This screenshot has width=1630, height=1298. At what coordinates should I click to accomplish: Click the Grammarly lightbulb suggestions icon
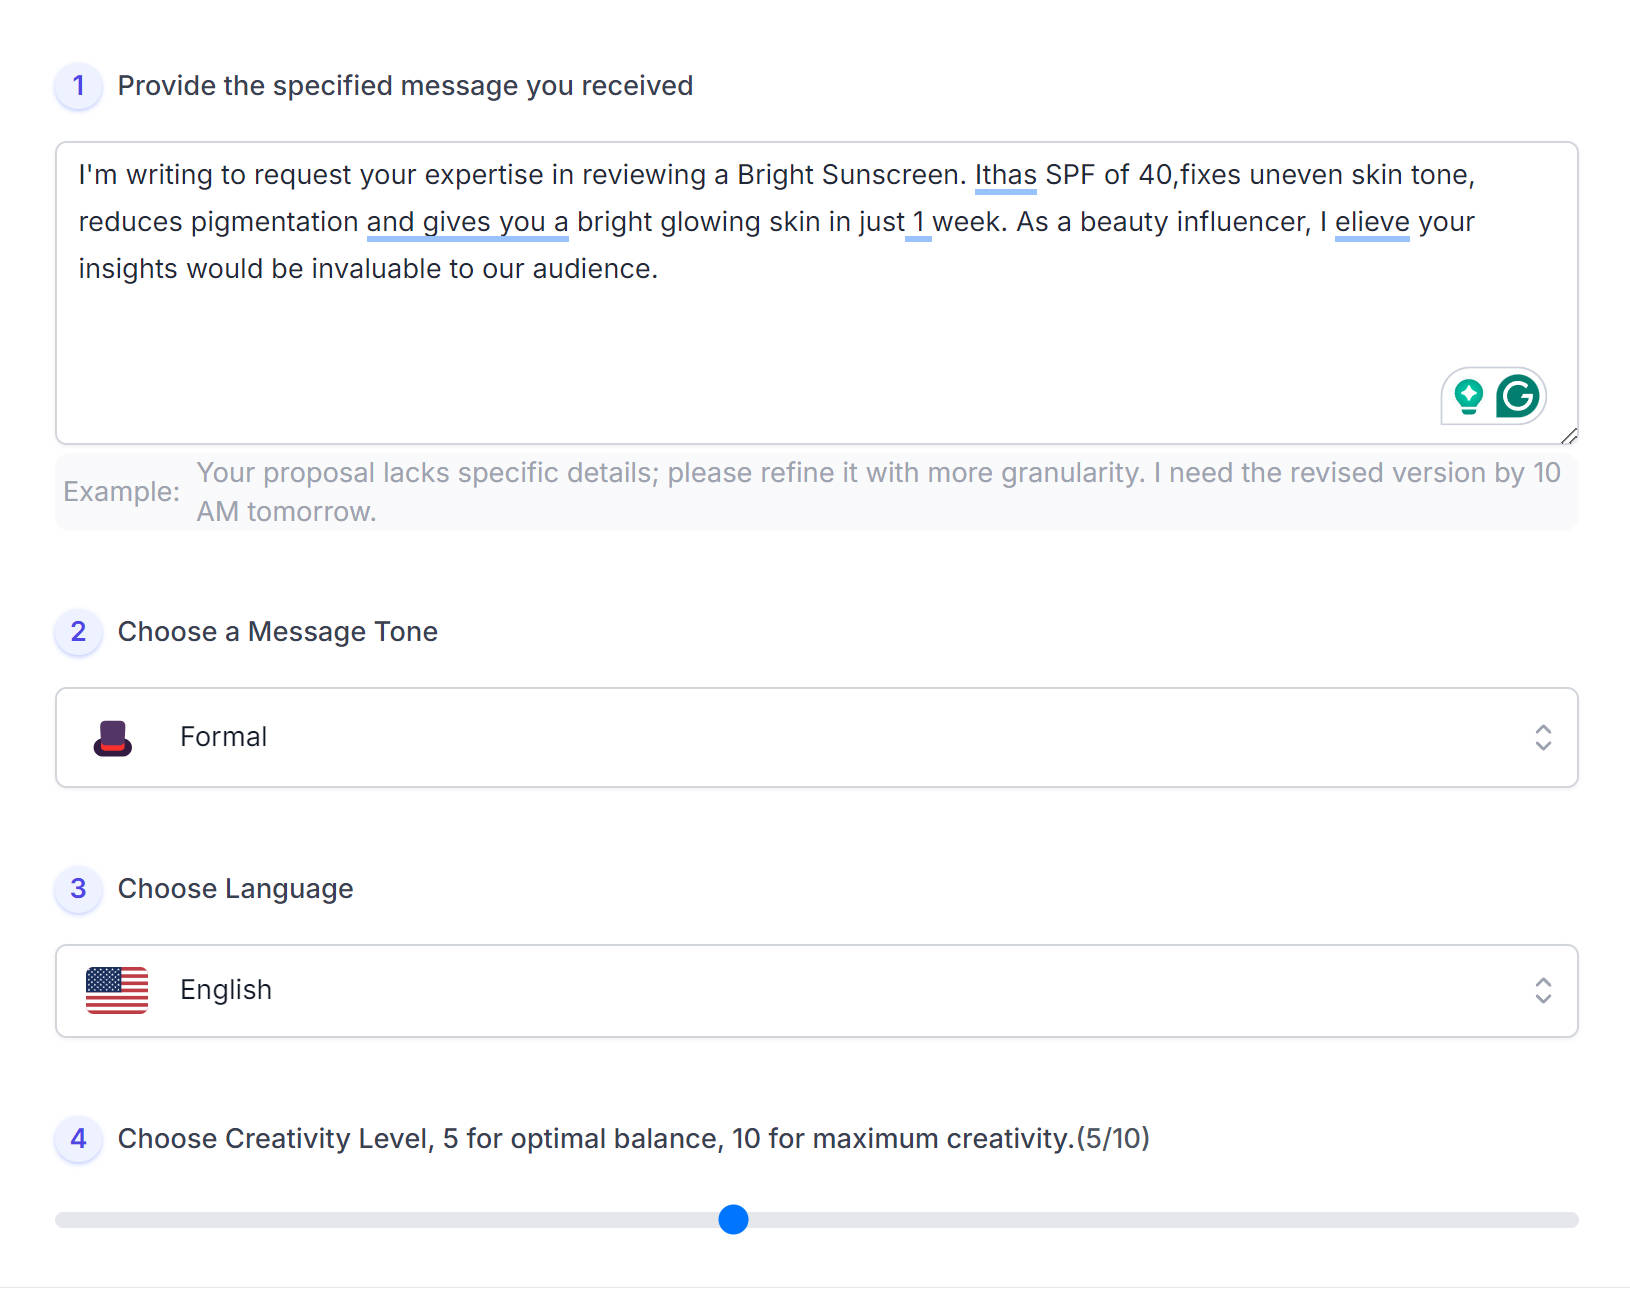1468,396
